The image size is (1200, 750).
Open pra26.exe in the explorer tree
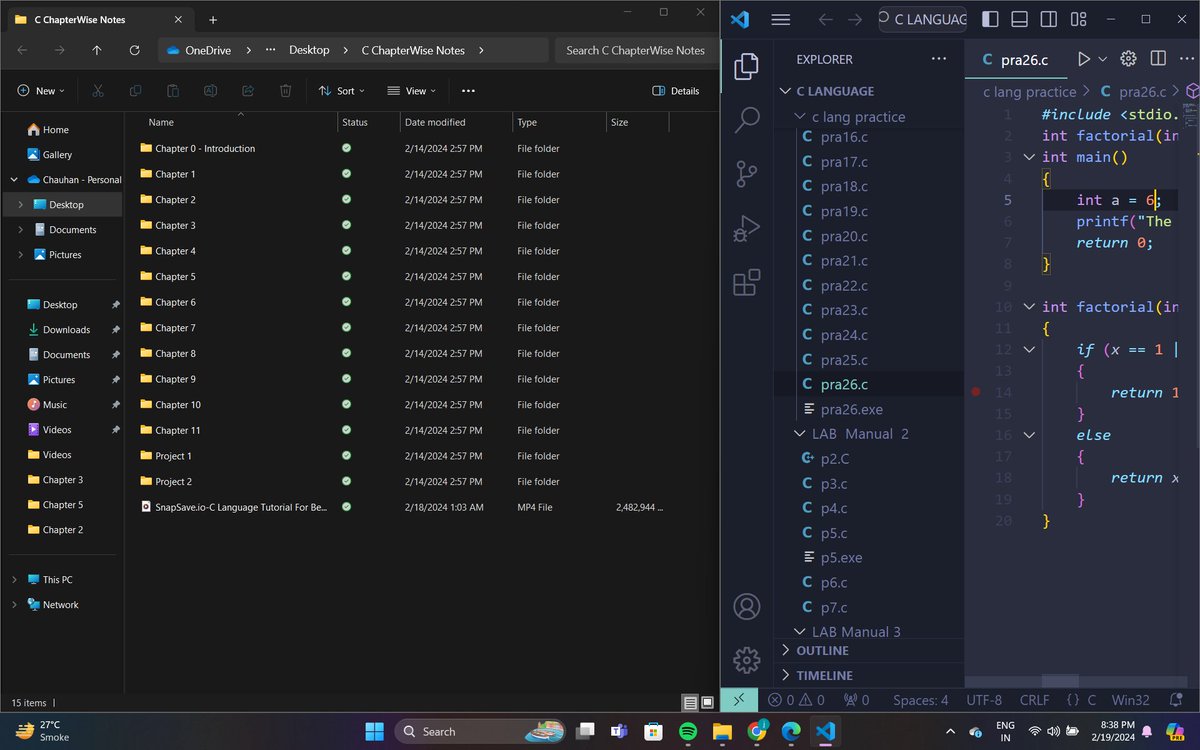click(x=851, y=409)
